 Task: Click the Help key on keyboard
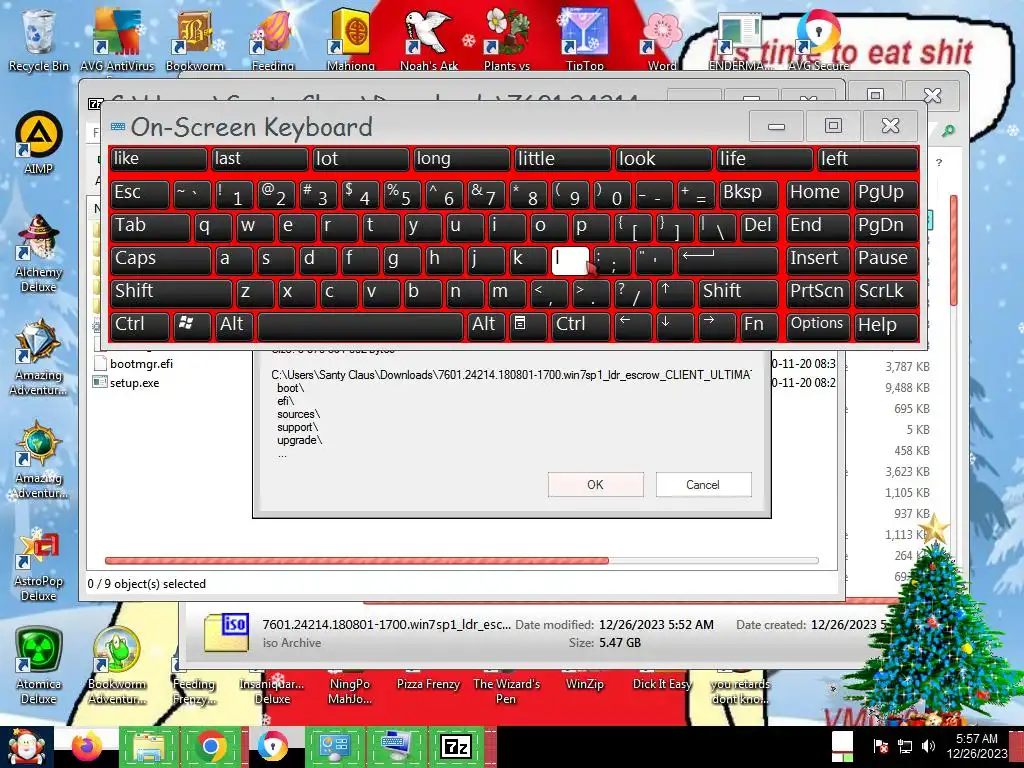[x=886, y=325]
